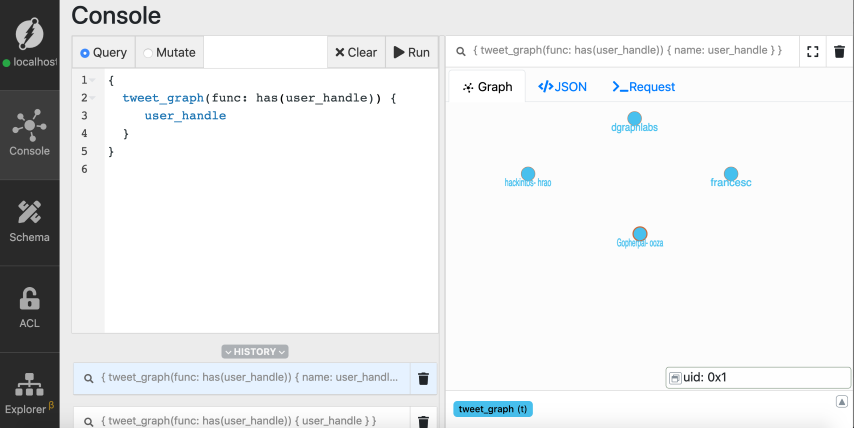Open the Console sidebar section
This screenshot has height=428, width=854.
coord(29,133)
